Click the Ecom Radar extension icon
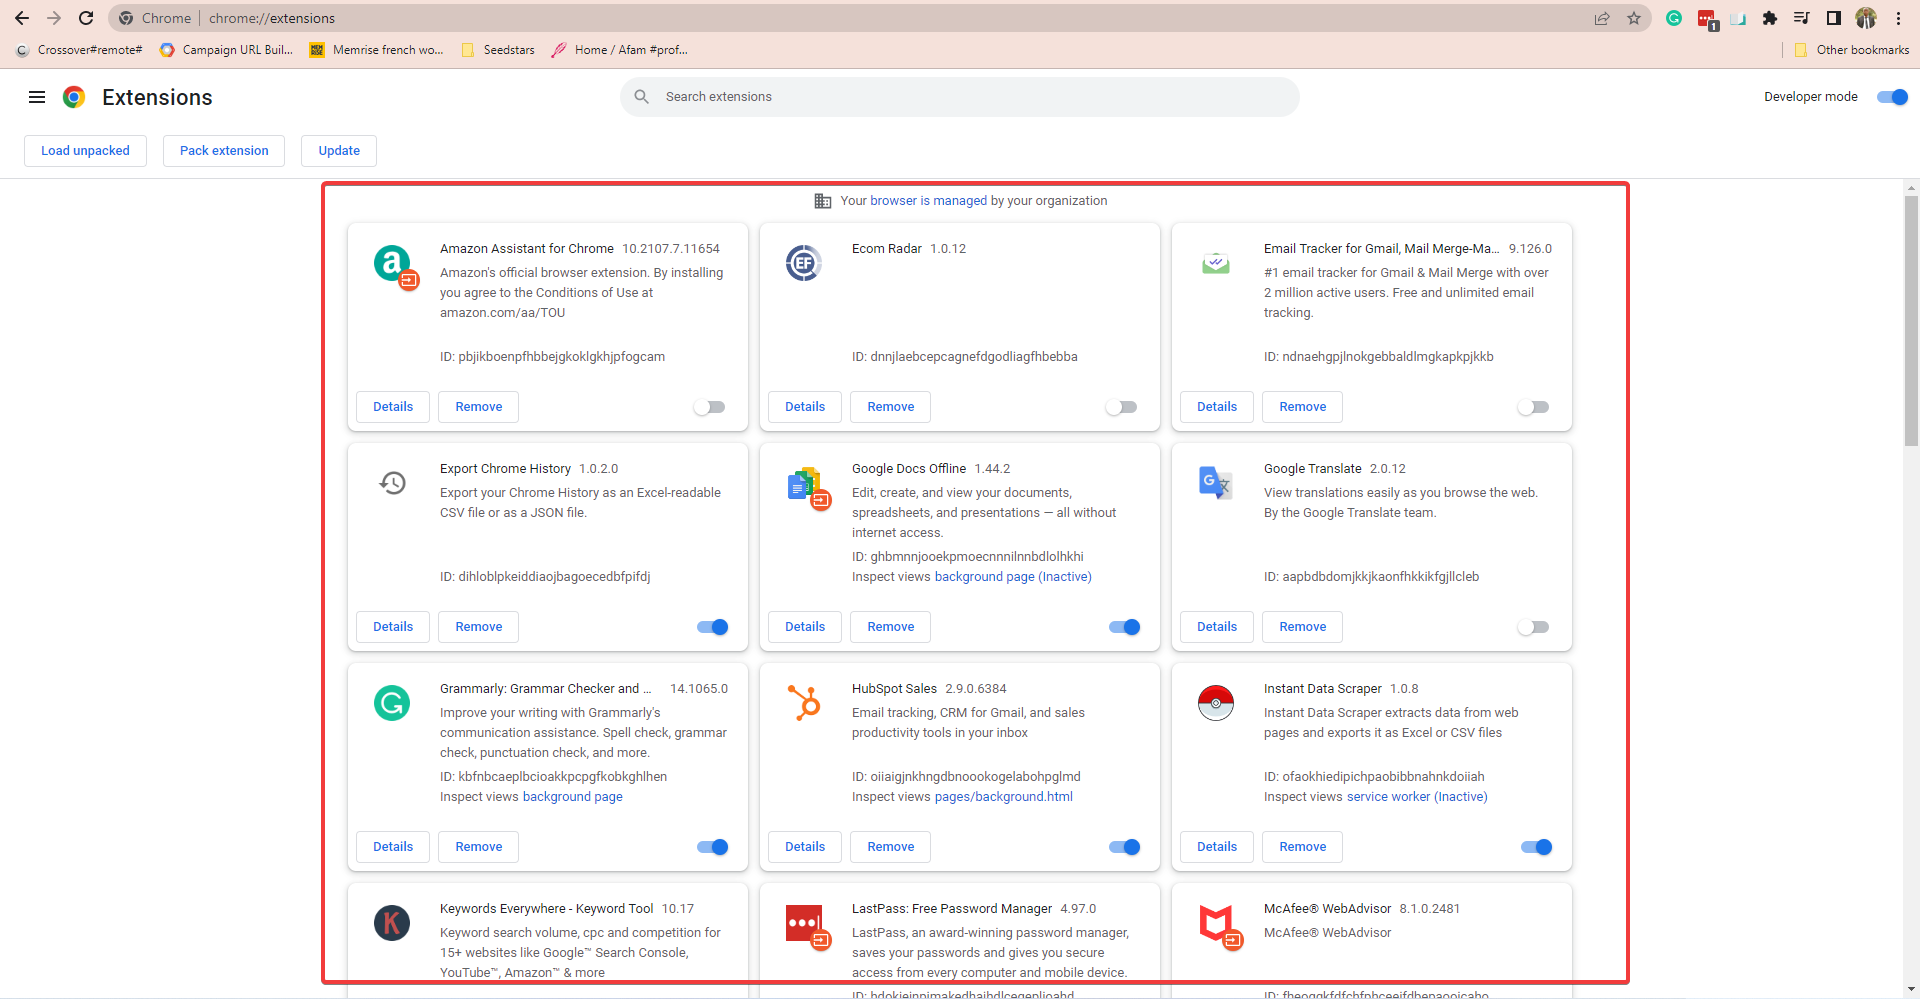Image resolution: width=1920 pixels, height=999 pixels. pyautogui.click(x=803, y=263)
